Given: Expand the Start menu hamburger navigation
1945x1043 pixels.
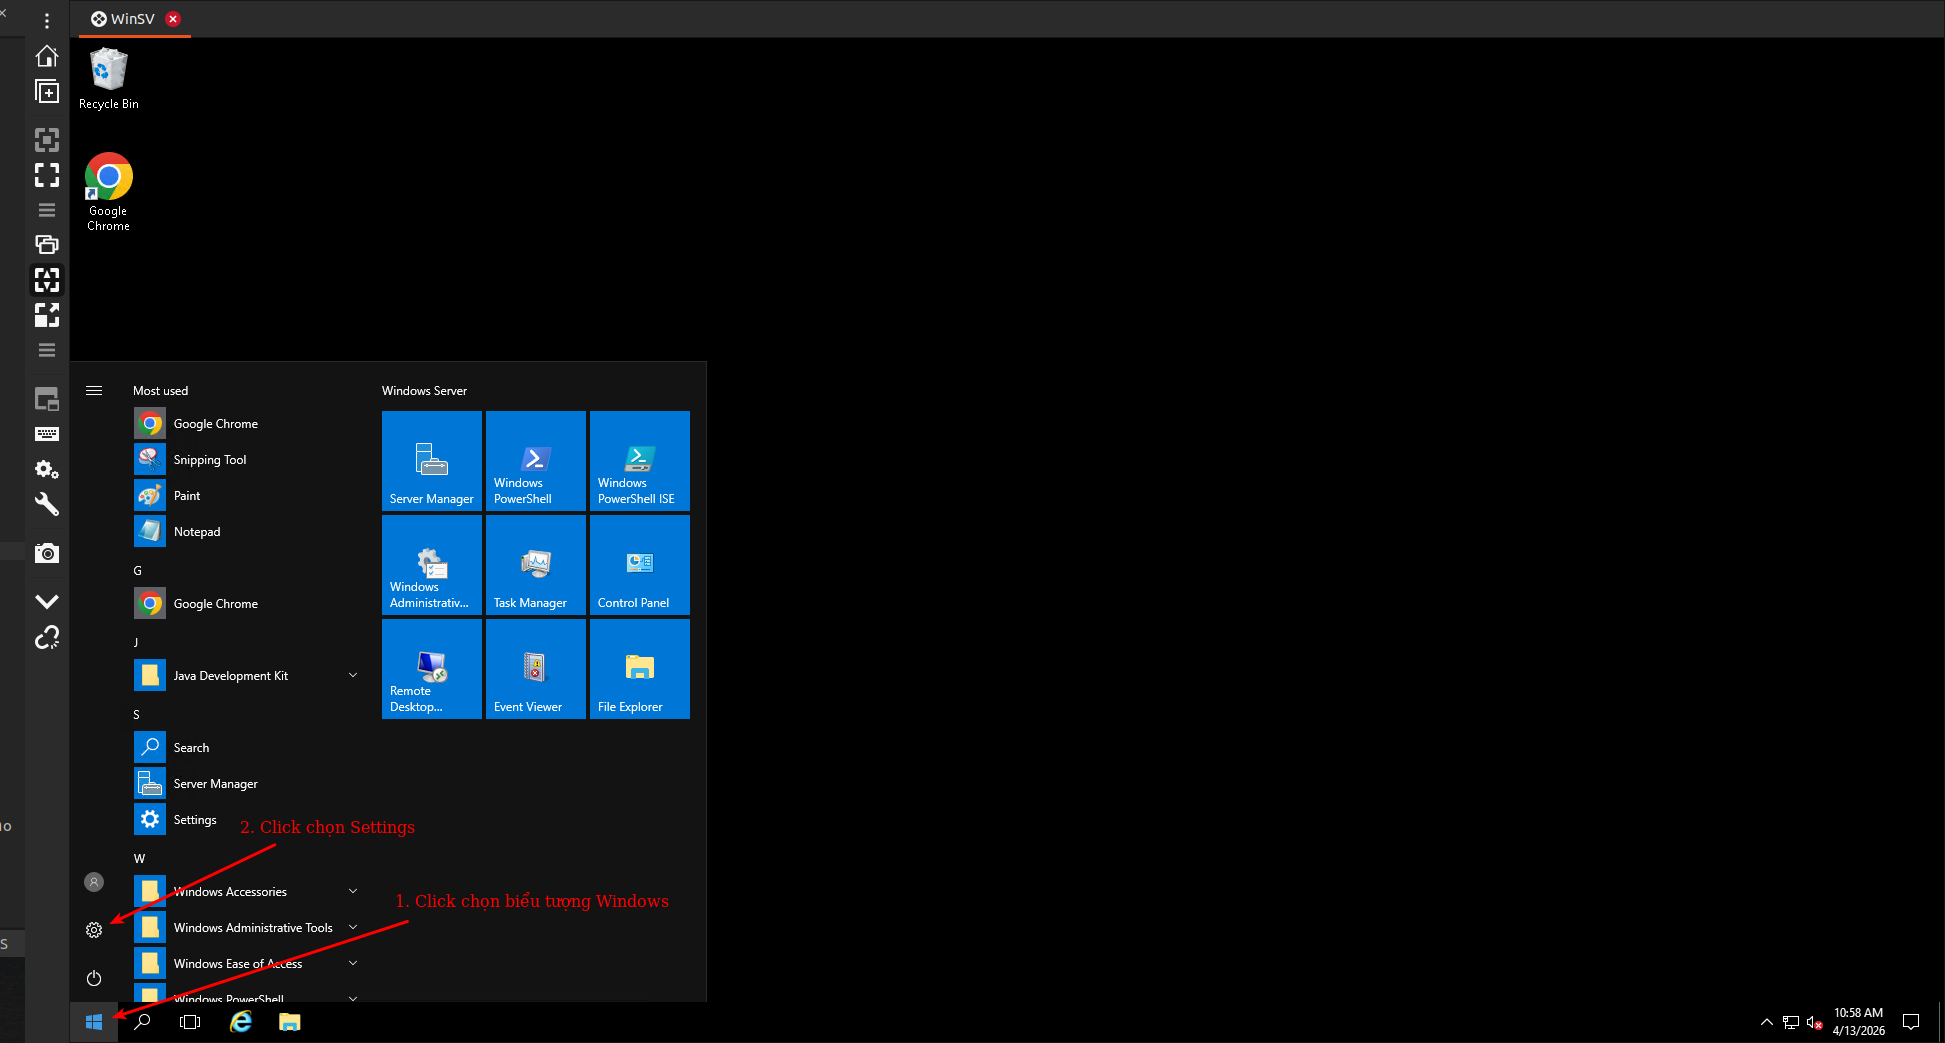Looking at the screenshot, I should click(94, 391).
